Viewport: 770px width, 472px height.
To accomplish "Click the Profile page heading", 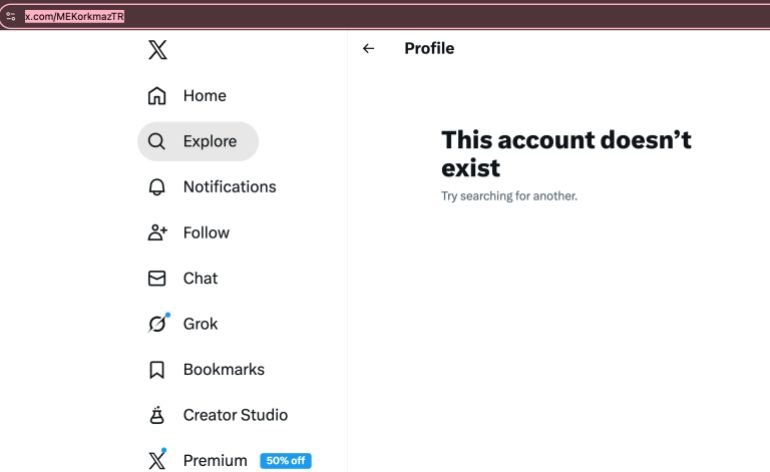I will click(429, 48).
